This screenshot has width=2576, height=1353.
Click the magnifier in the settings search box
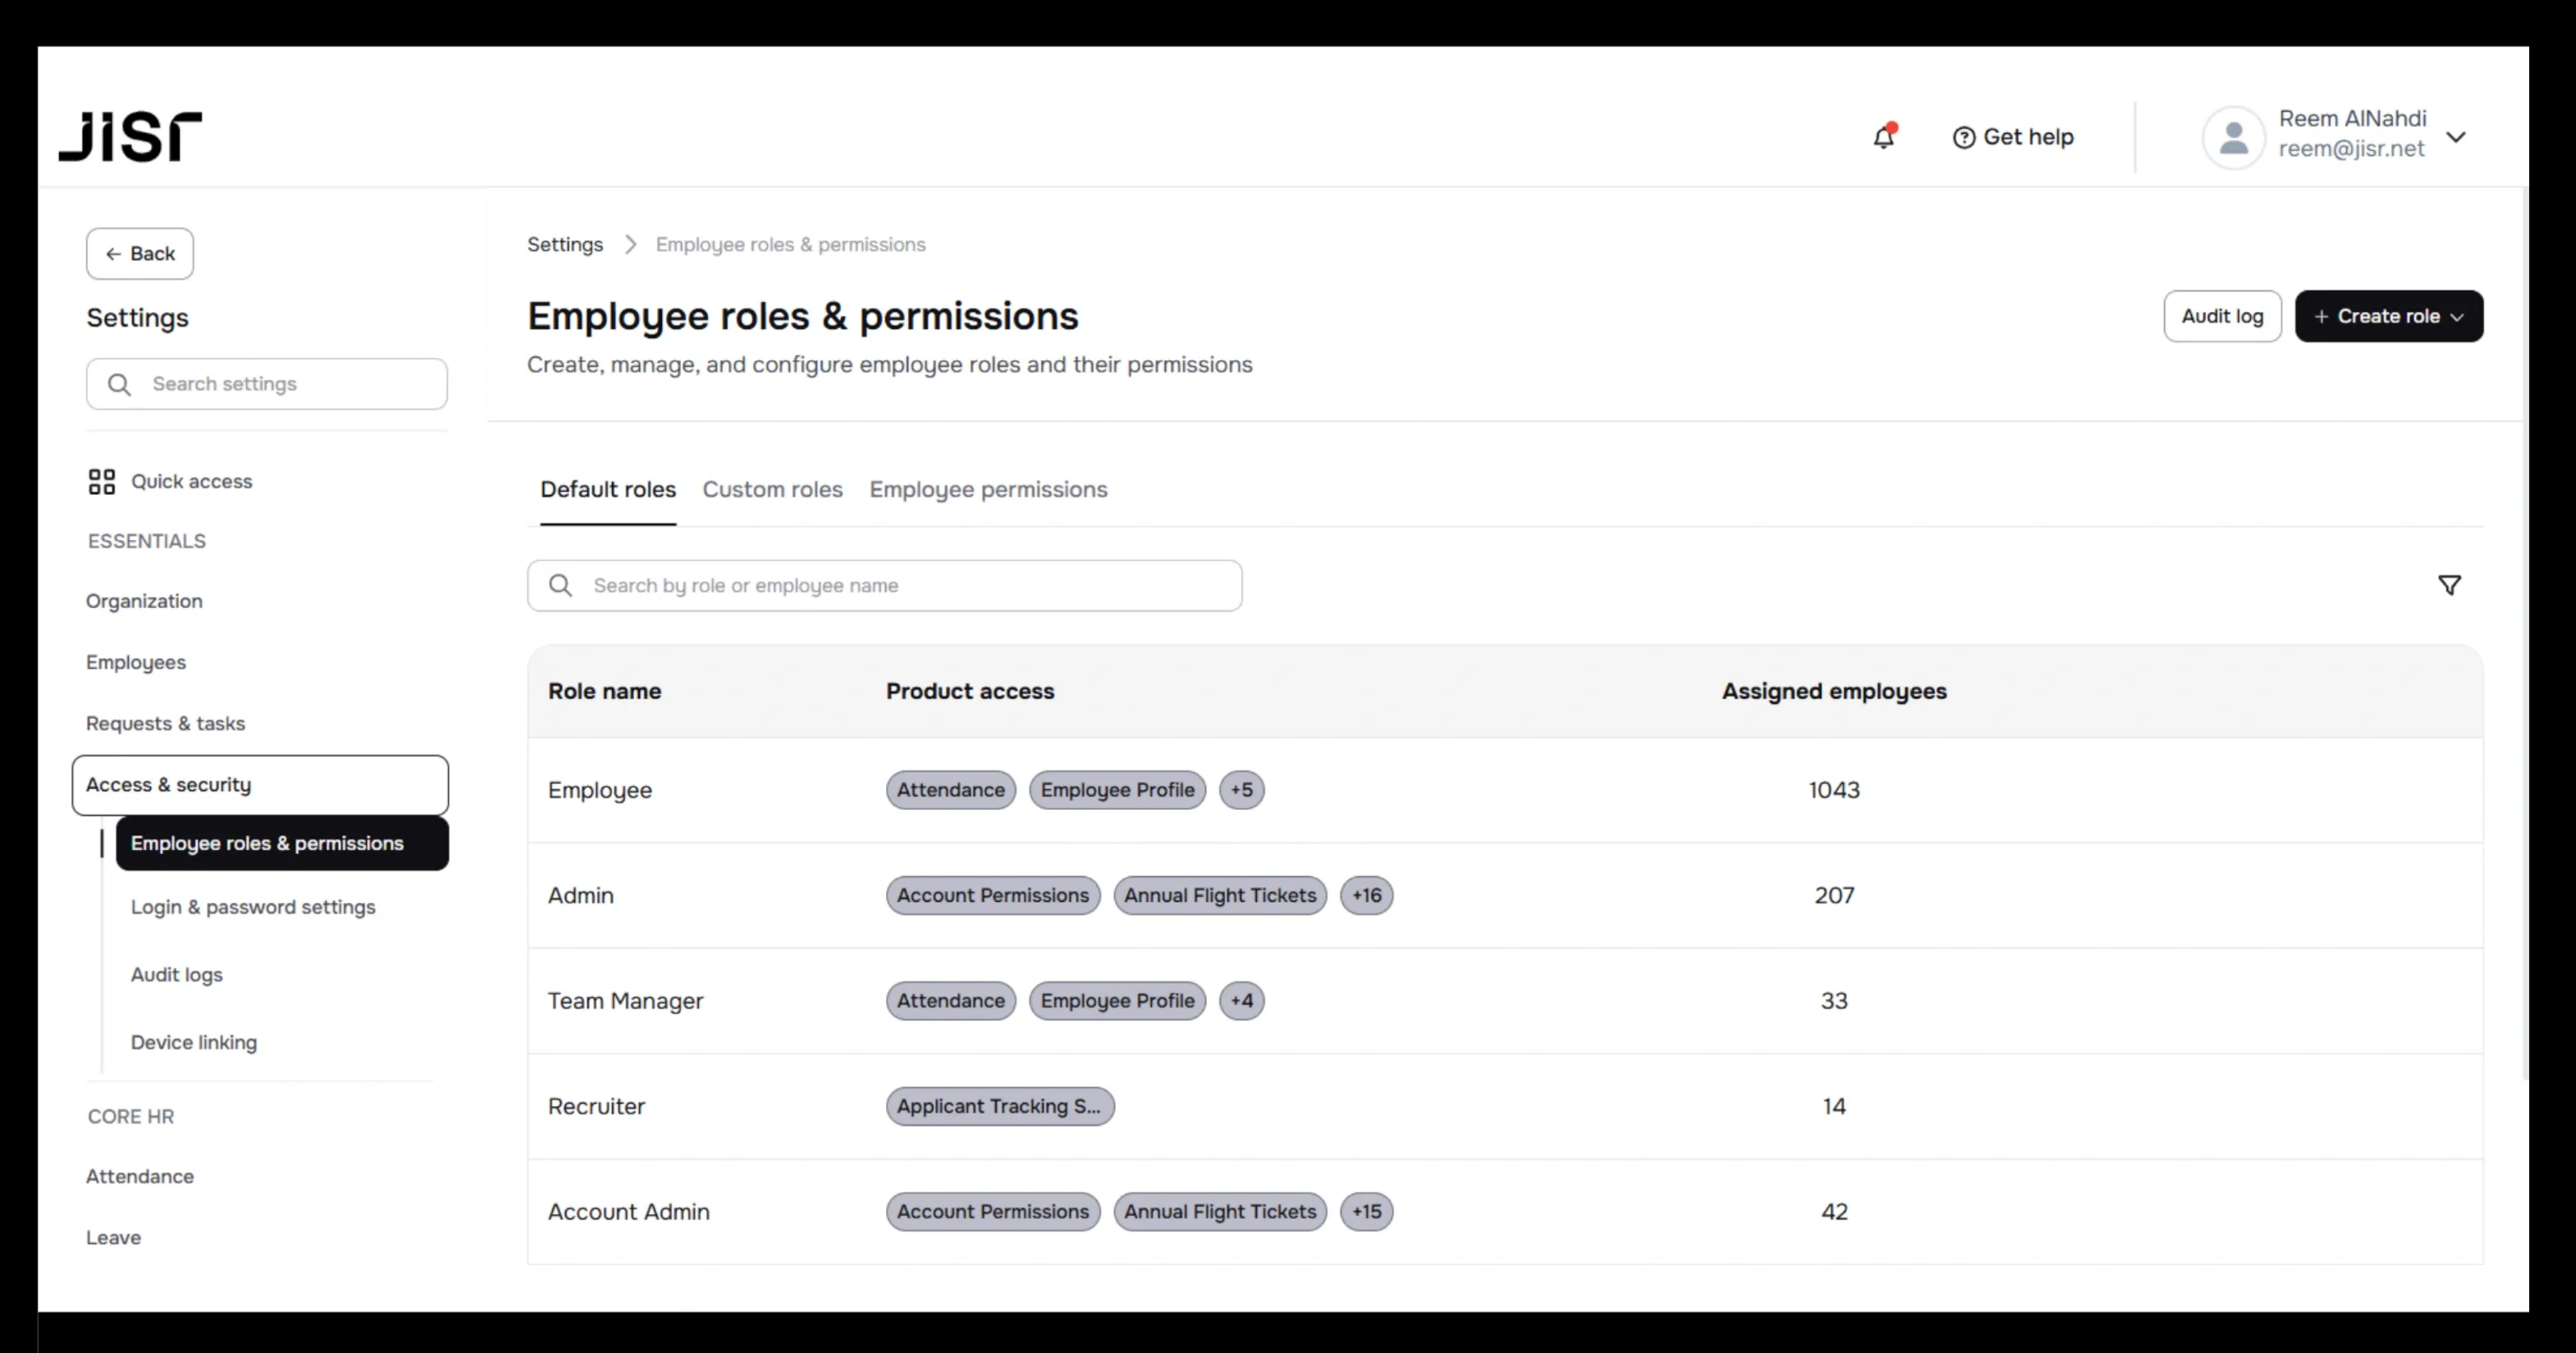pyautogui.click(x=118, y=384)
